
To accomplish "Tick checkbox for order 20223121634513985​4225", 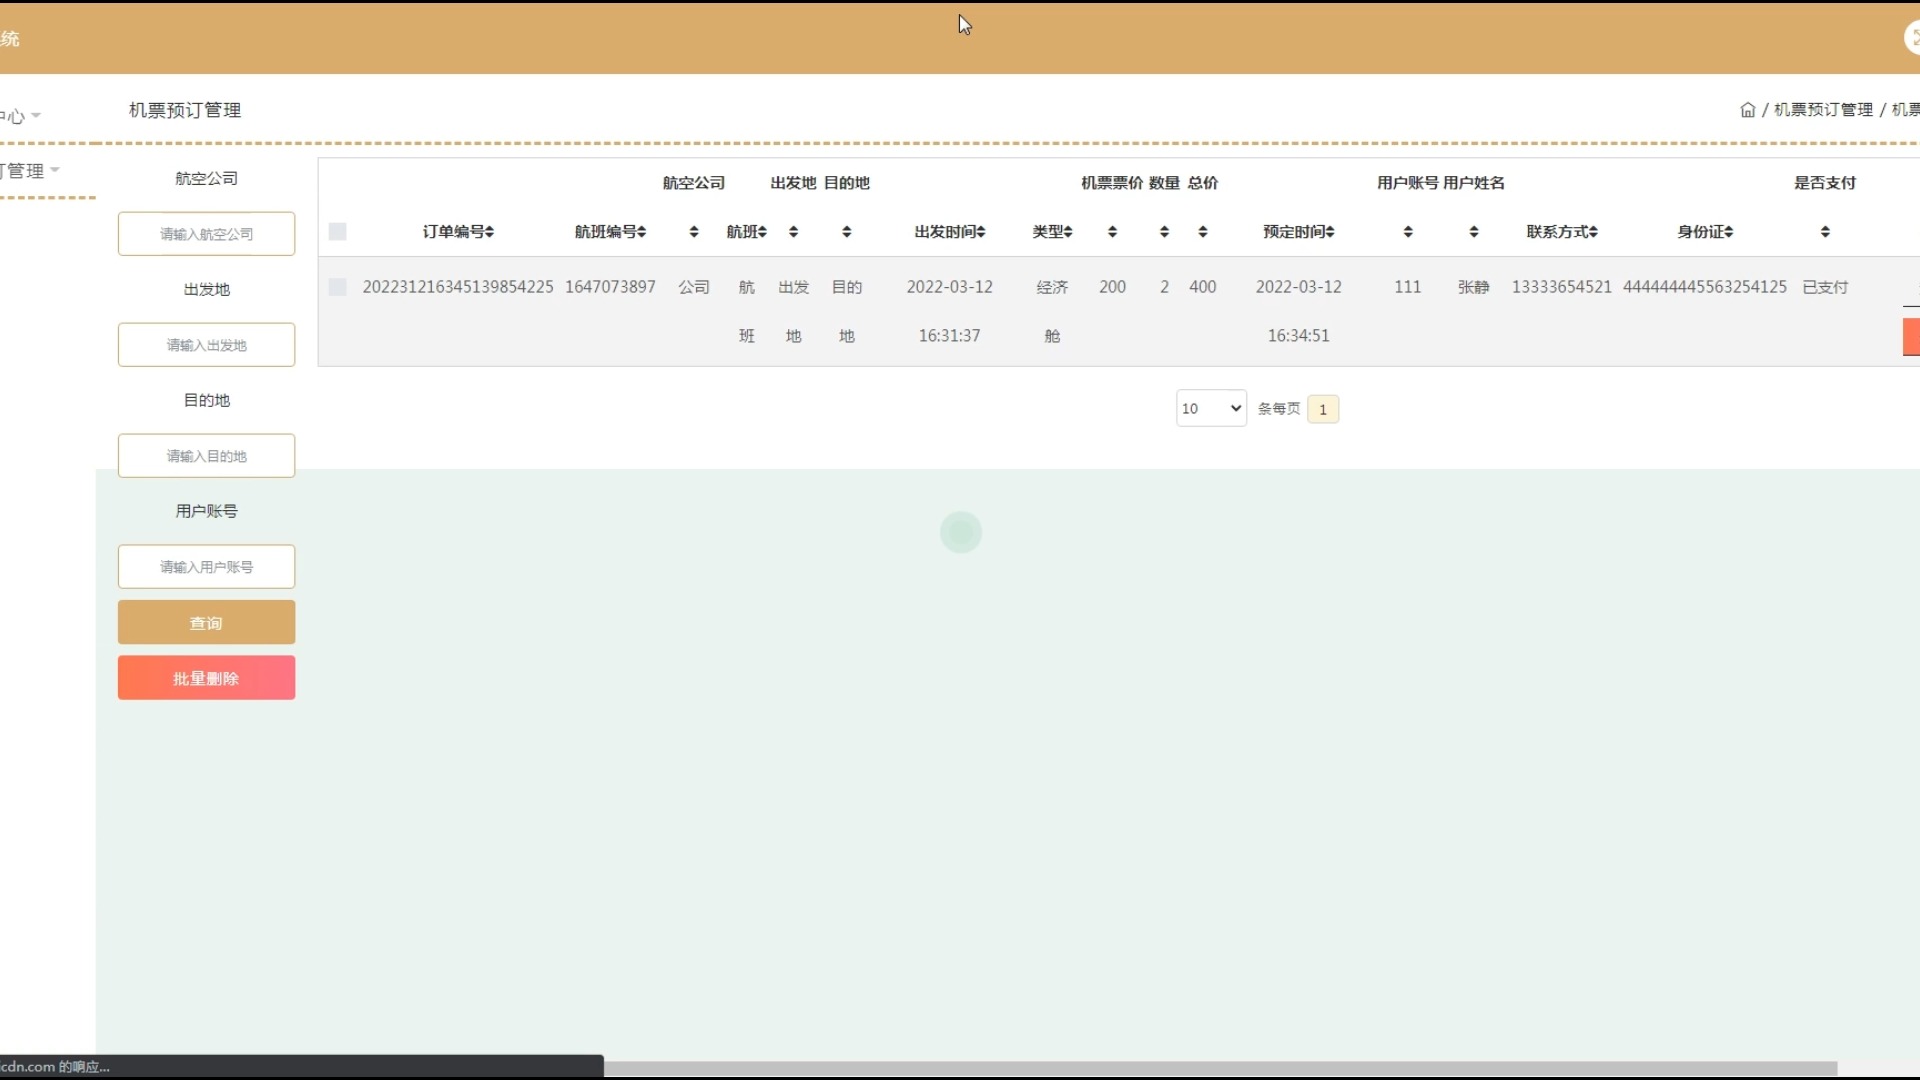I will pos(337,287).
